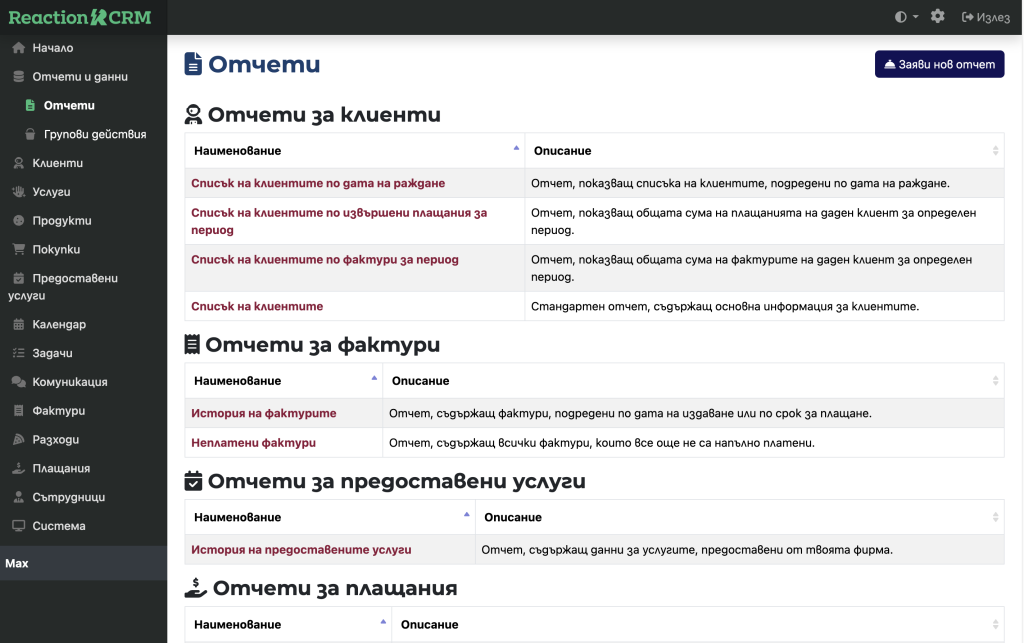Open the theme contrast dropdown in top bar

point(906,17)
